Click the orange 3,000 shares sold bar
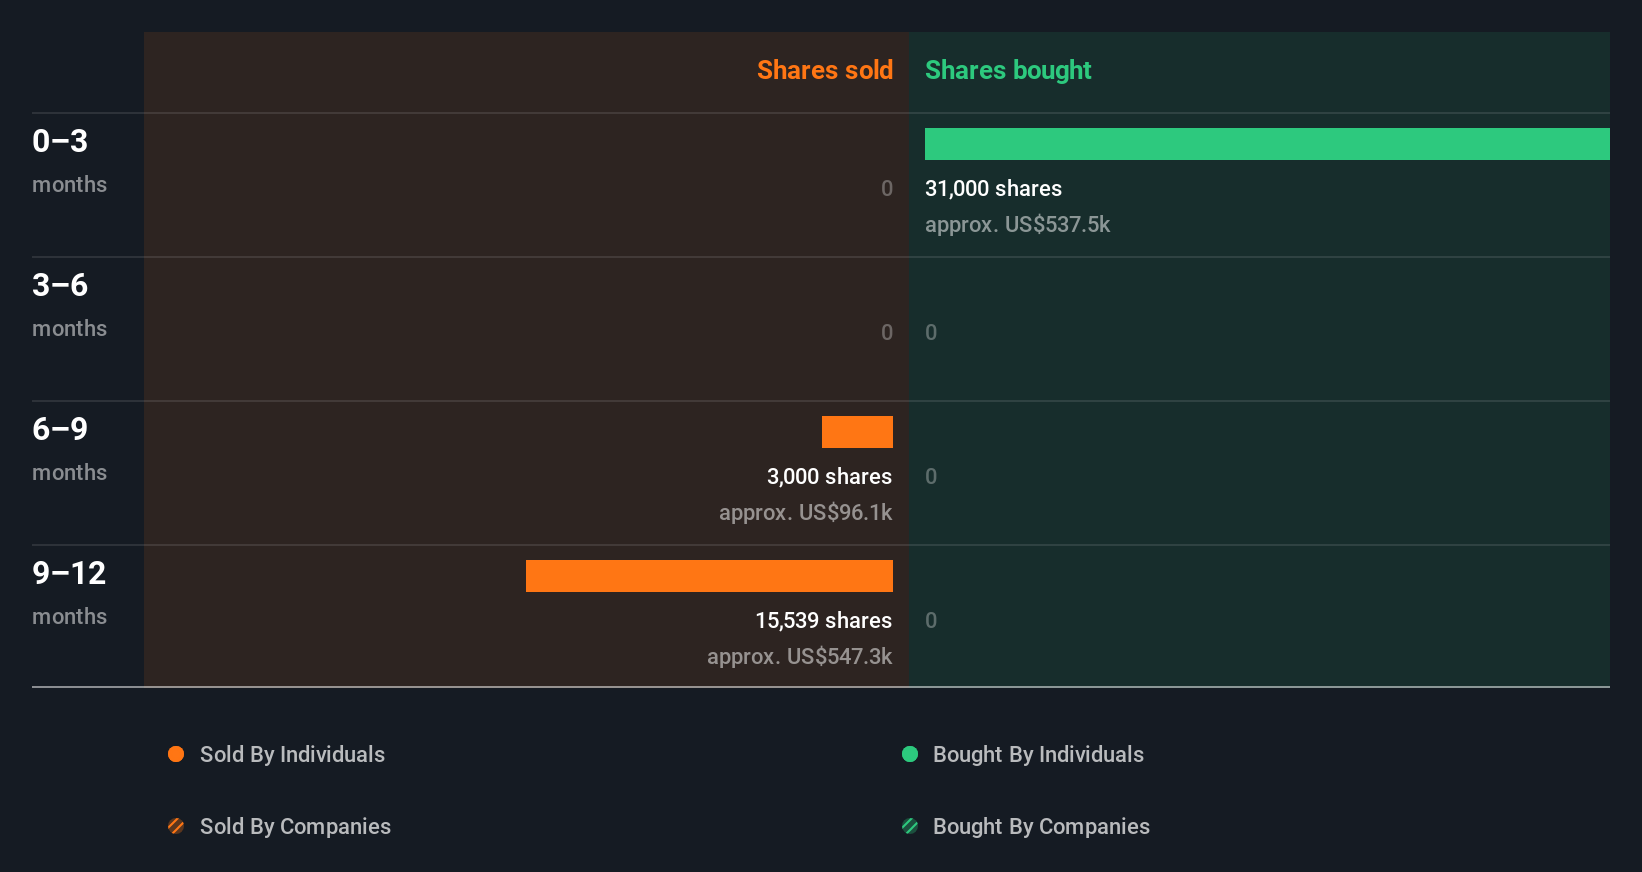1642x872 pixels. tap(857, 432)
